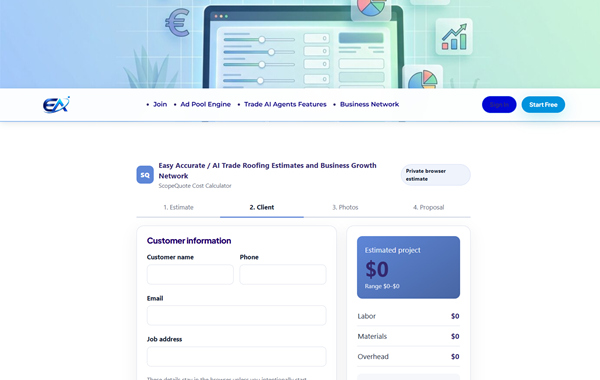The height and width of the screenshot is (380, 600).
Task: Click the Labor $0 row
Action: click(408, 316)
